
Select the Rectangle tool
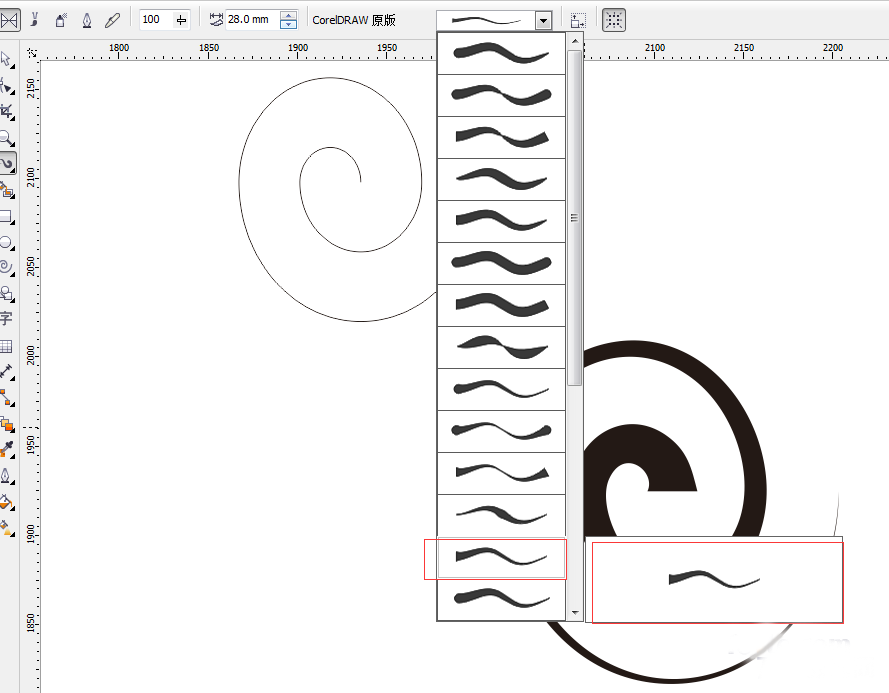[7, 217]
